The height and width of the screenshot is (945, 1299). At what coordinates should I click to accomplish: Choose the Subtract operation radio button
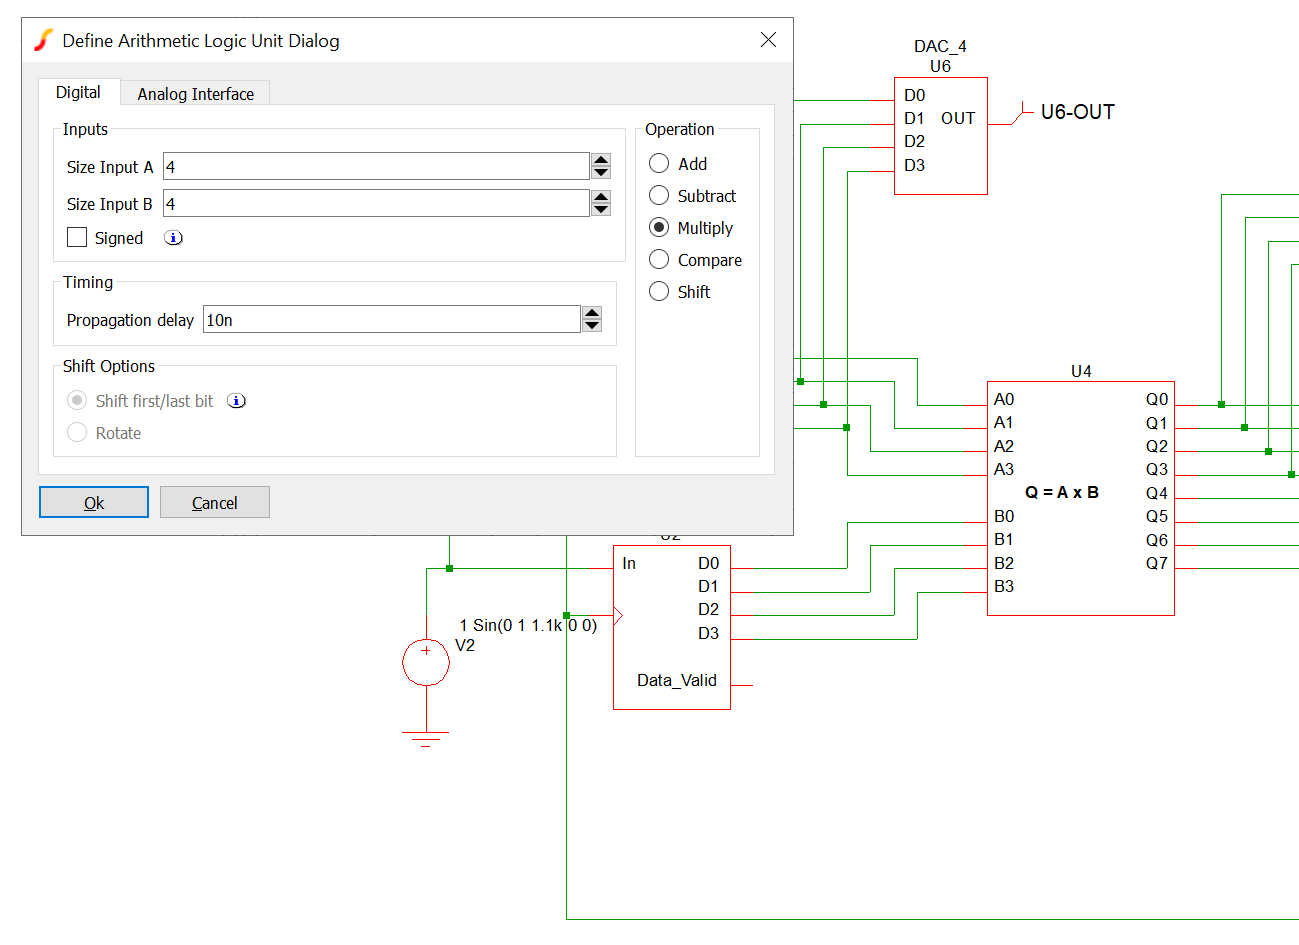pyautogui.click(x=659, y=196)
